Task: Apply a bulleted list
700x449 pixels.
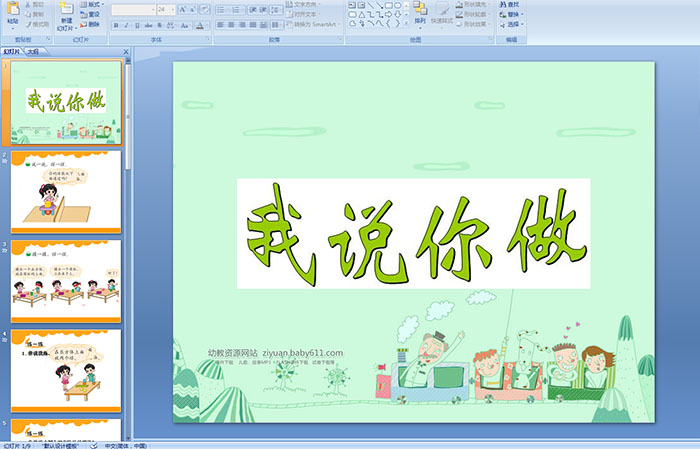Action: point(222,9)
